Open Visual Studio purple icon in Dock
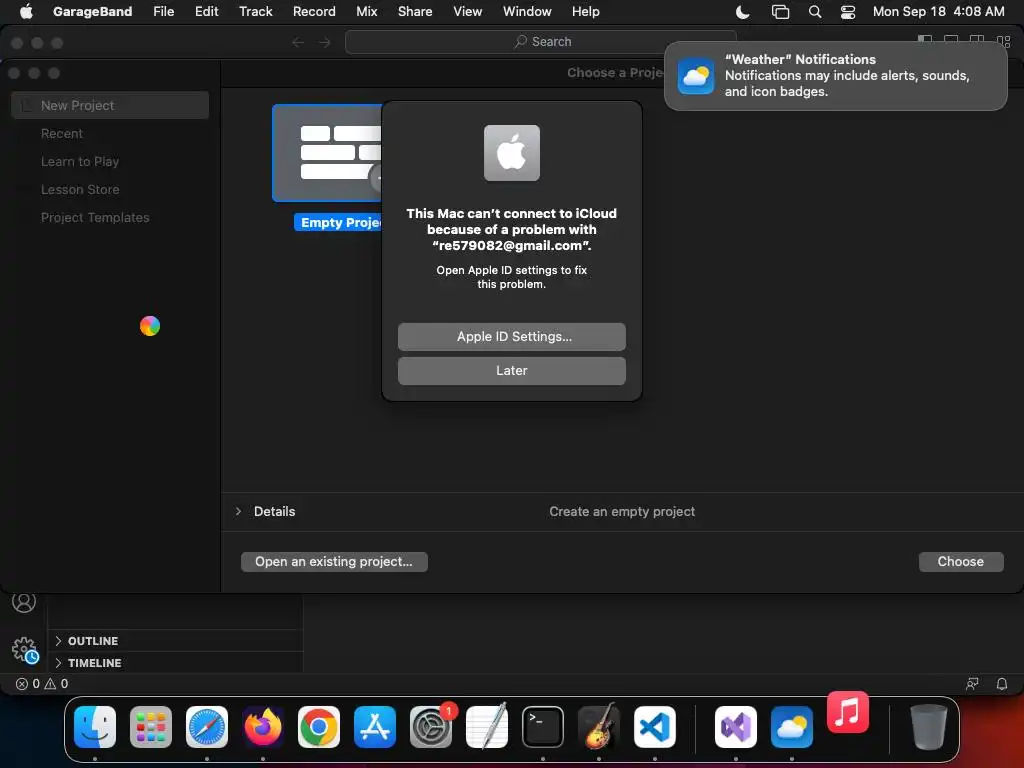Image resolution: width=1024 pixels, height=768 pixels. point(736,727)
